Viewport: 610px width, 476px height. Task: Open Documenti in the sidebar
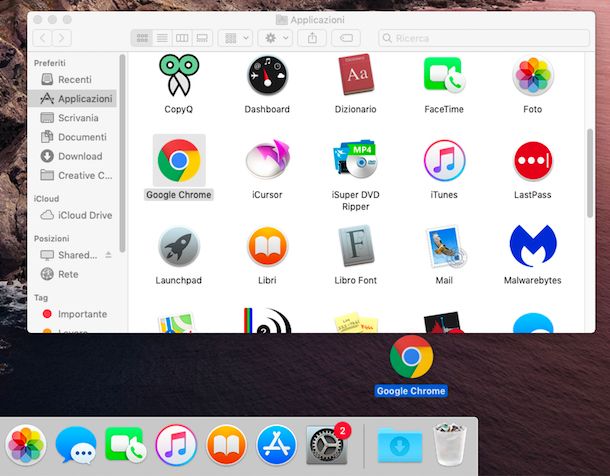pos(72,137)
